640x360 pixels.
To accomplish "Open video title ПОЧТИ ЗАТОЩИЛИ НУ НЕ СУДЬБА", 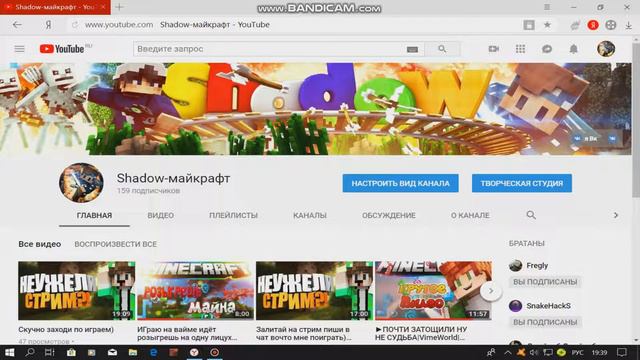I will tap(421, 333).
